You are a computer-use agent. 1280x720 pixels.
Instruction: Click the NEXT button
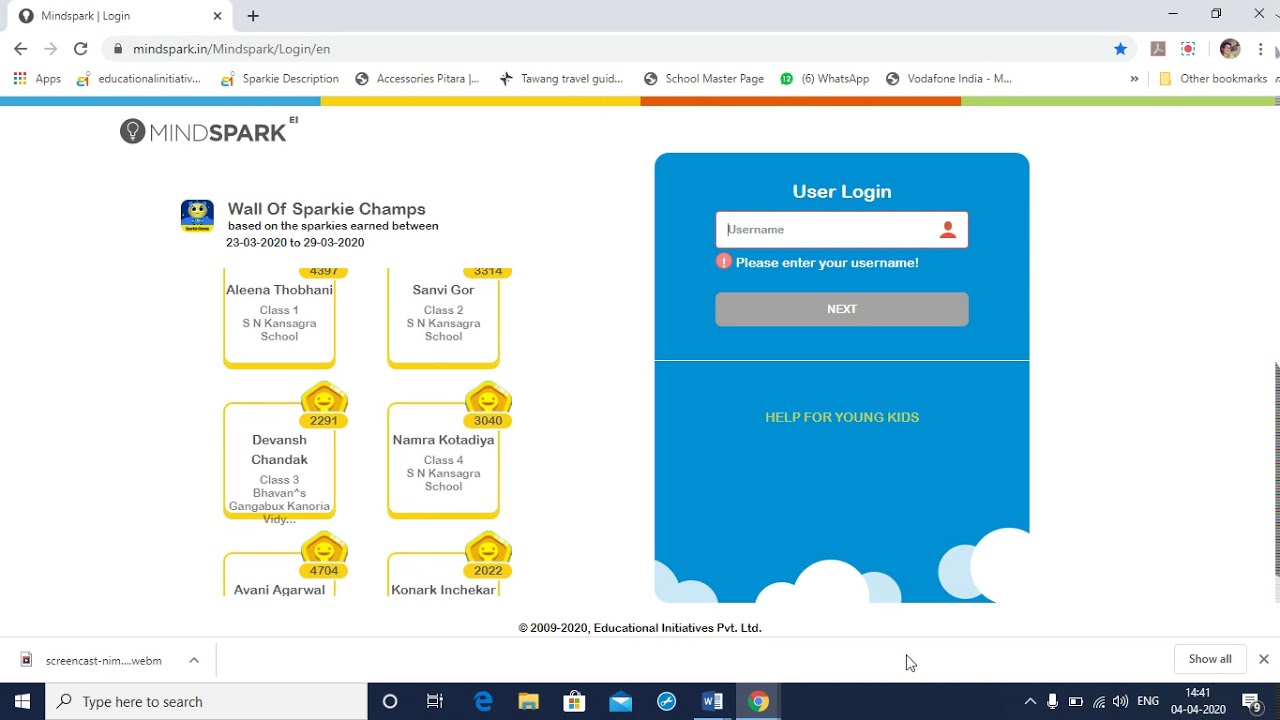[x=842, y=309]
